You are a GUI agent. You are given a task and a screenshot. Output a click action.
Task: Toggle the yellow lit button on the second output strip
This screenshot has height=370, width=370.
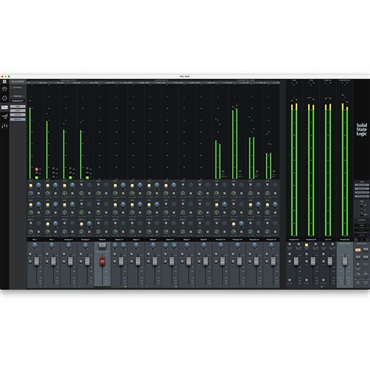tap(307, 245)
